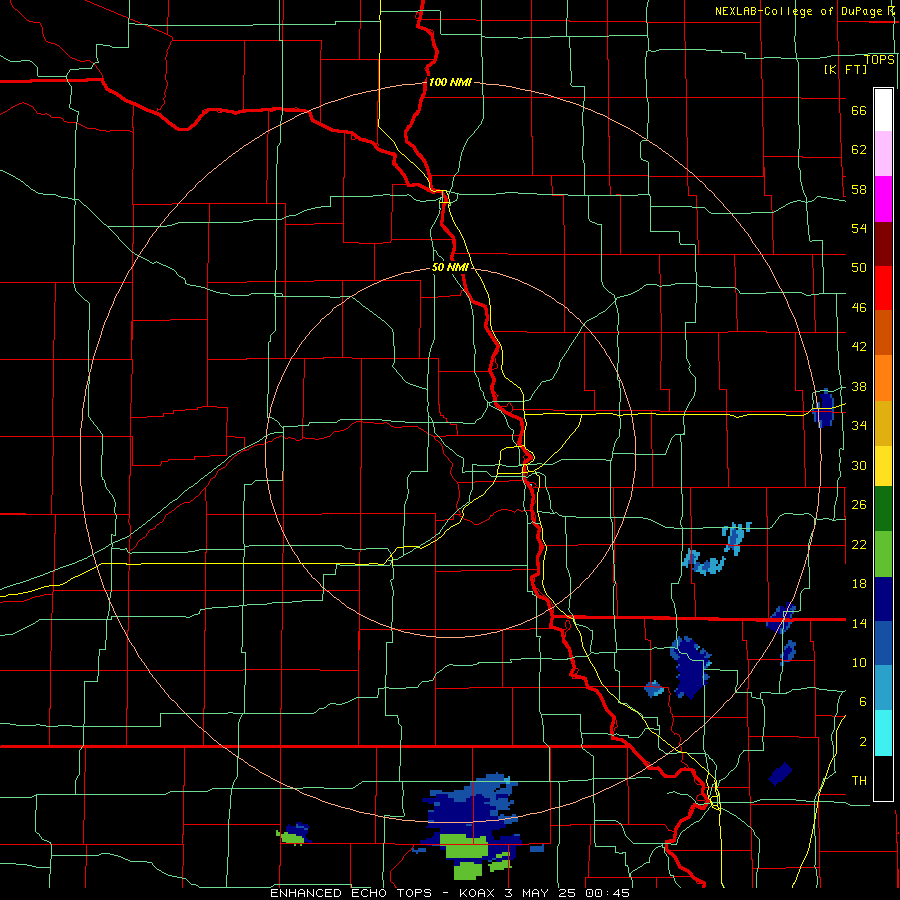Click the black TH legend swatch
The height and width of the screenshot is (900, 900).
(883, 778)
